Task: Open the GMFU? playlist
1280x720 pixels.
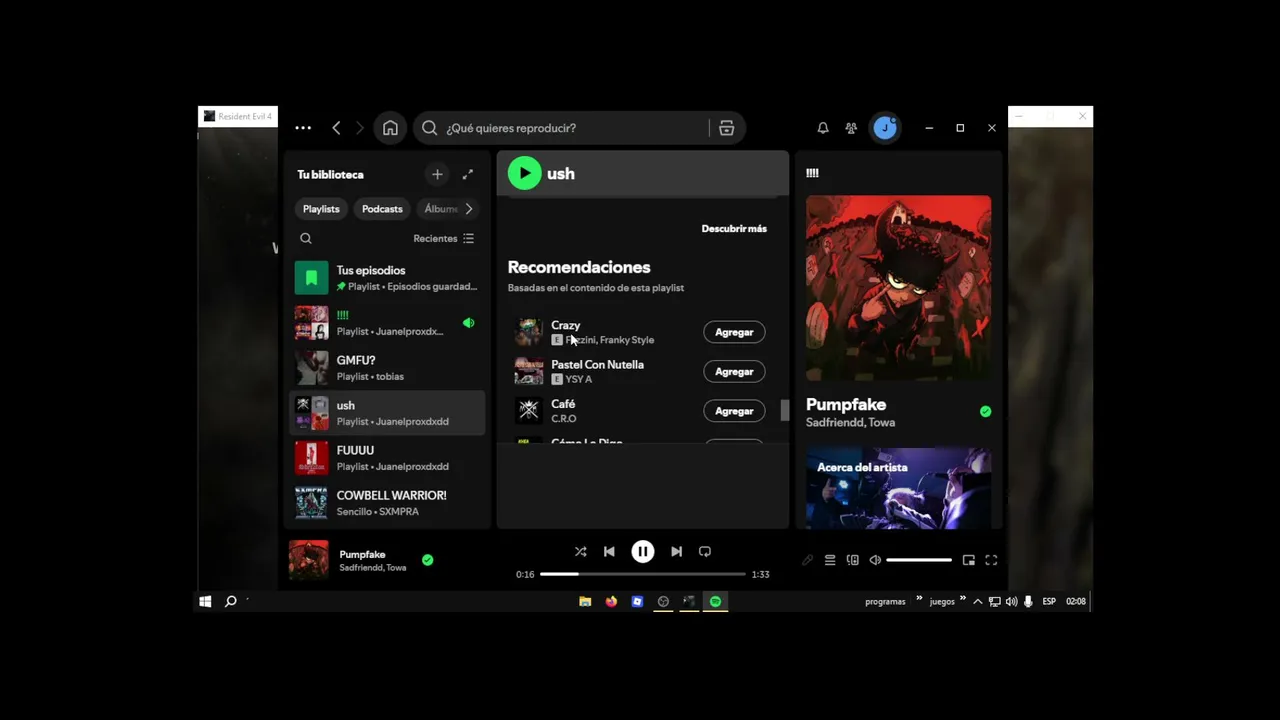Action: tap(387, 368)
